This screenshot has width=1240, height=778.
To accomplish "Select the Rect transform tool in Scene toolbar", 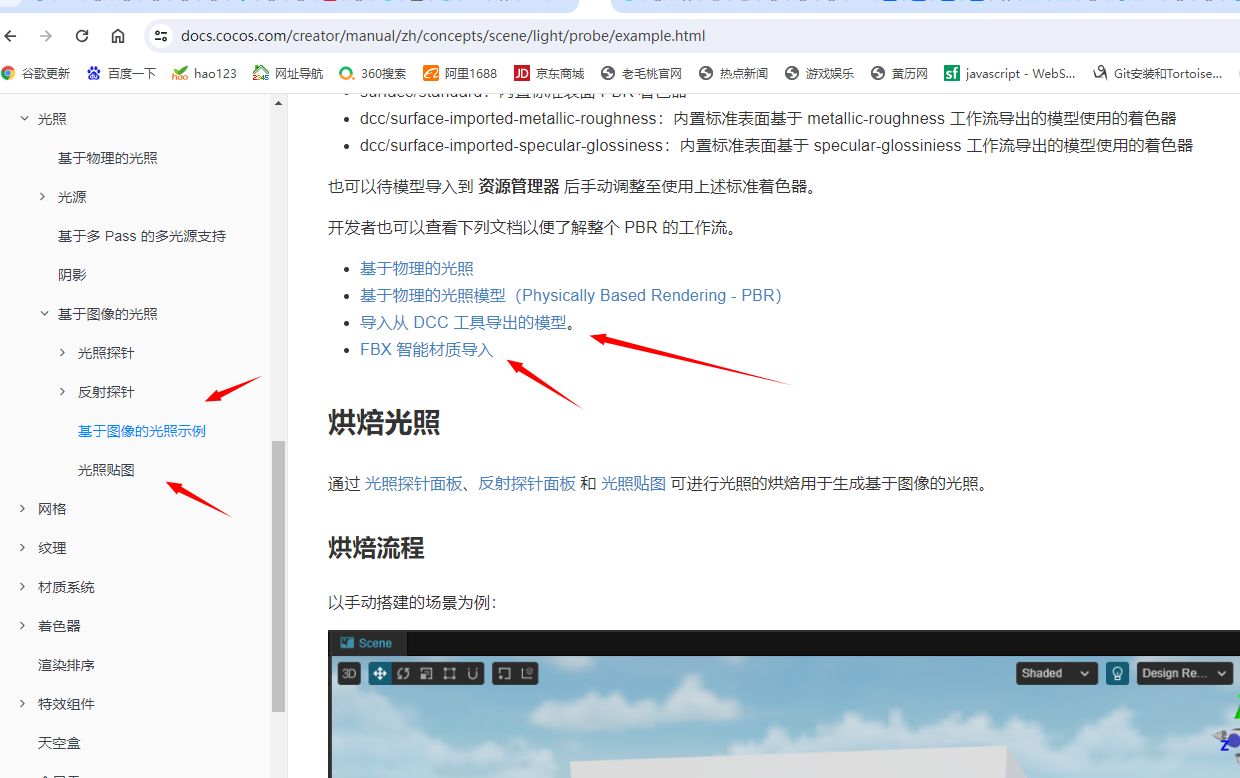I will click(450, 673).
